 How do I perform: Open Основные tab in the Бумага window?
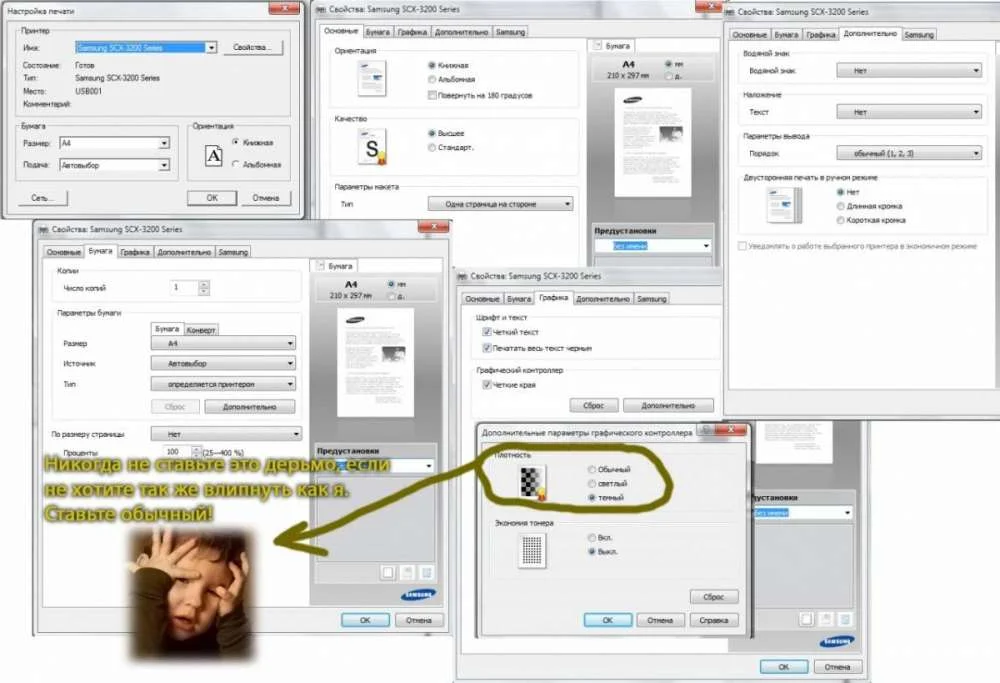point(64,252)
